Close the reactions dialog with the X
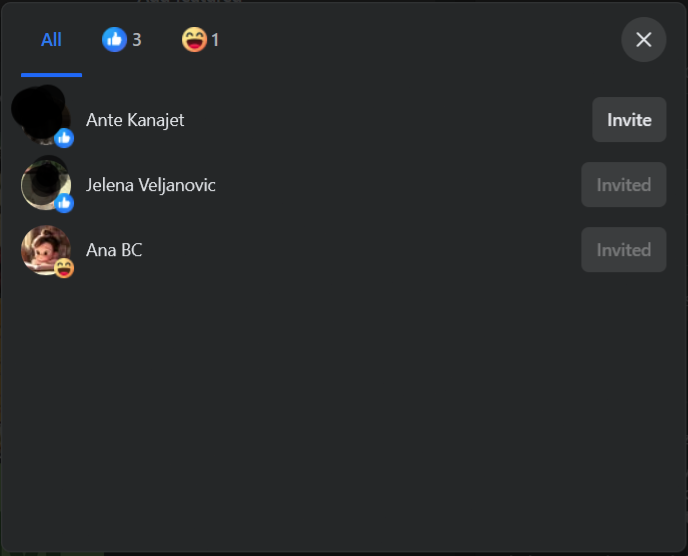The image size is (688, 556). [644, 39]
